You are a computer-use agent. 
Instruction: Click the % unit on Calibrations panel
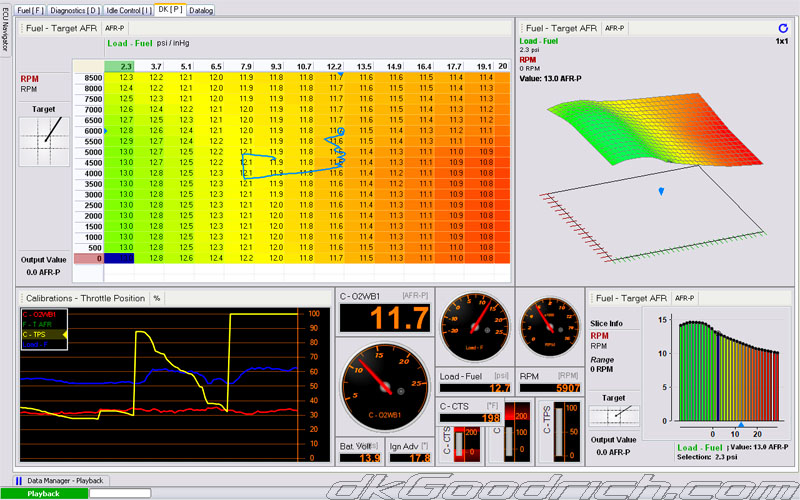pyautogui.click(x=157, y=298)
